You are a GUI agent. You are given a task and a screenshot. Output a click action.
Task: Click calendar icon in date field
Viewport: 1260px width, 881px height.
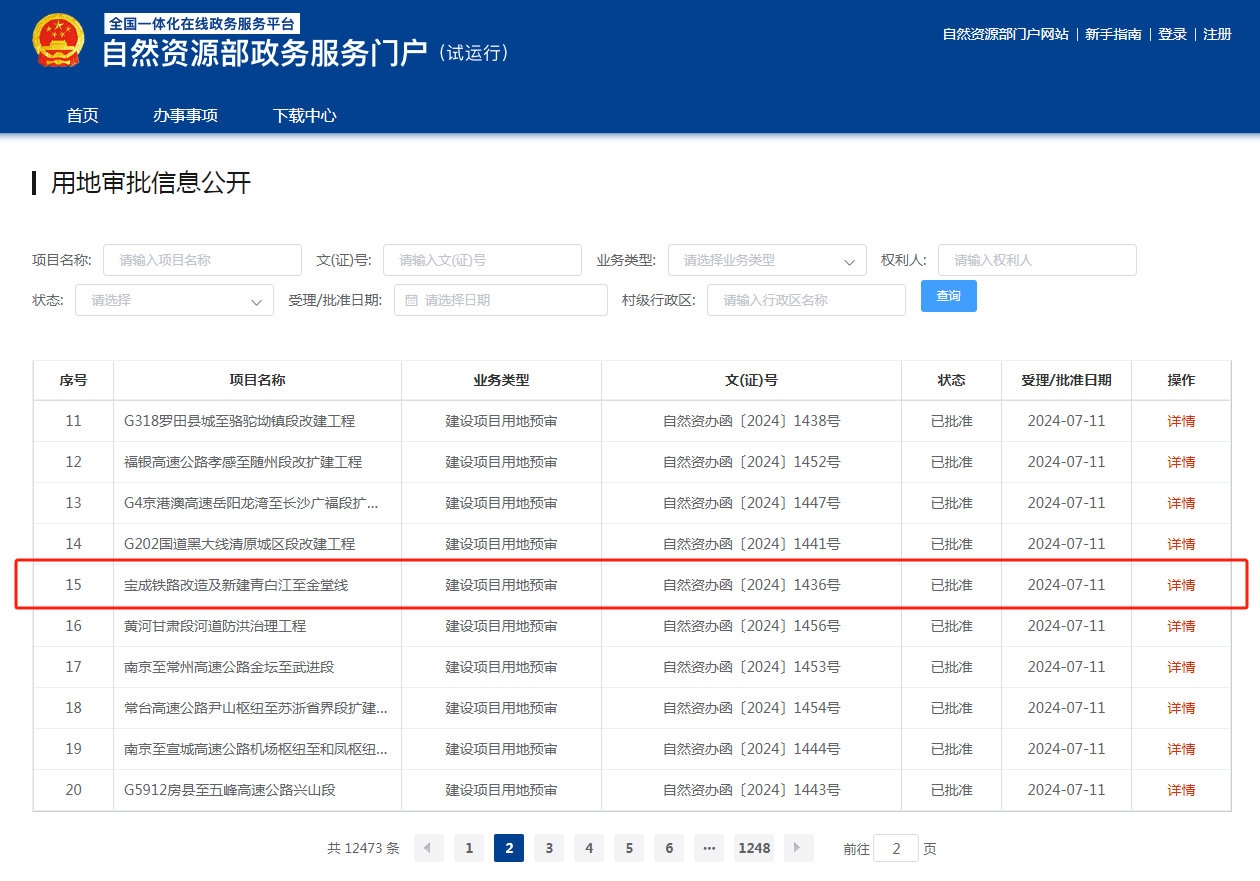pos(411,300)
